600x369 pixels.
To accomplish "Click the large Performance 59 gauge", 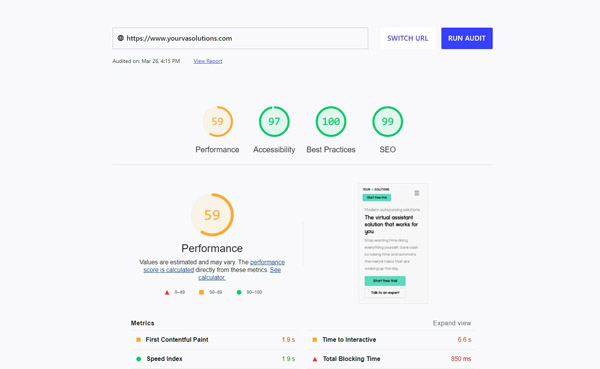I will click(212, 215).
